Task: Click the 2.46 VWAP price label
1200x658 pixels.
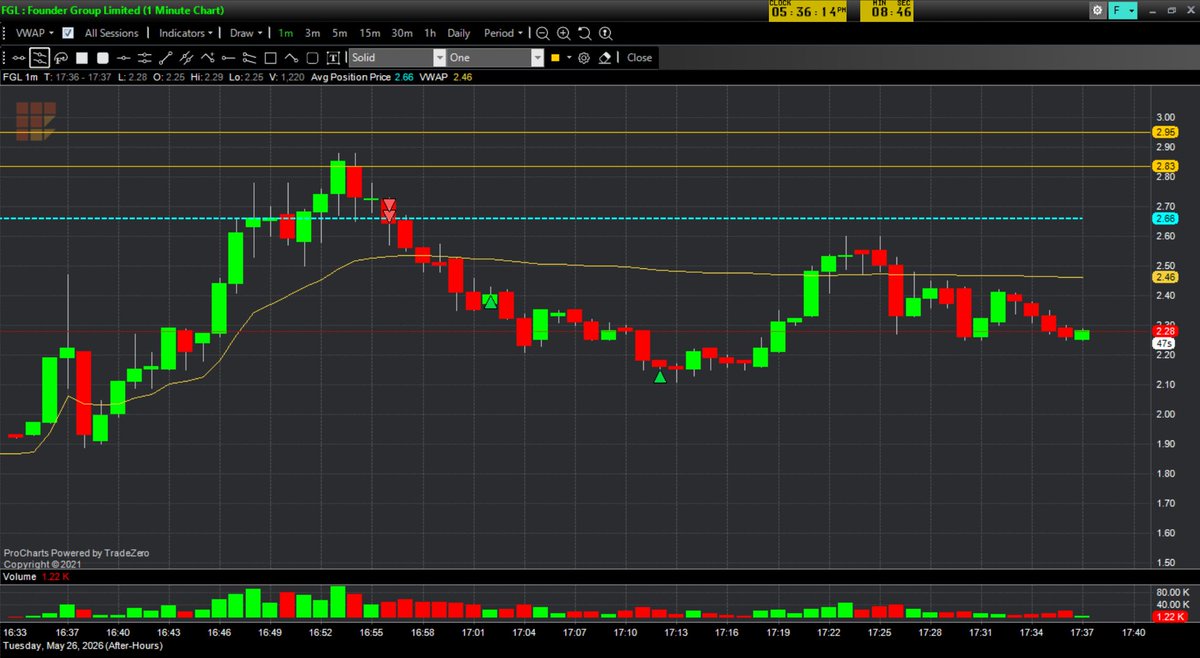Action: [x=1166, y=277]
